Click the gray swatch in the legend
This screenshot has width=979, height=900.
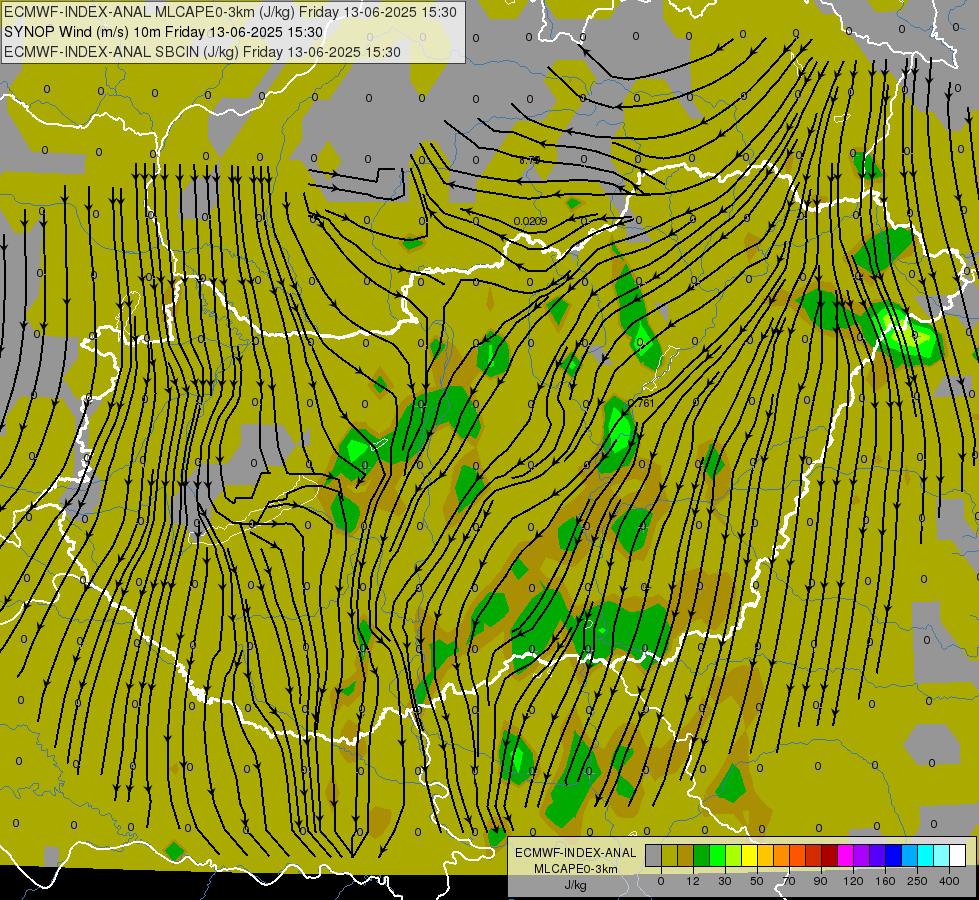point(654,855)
